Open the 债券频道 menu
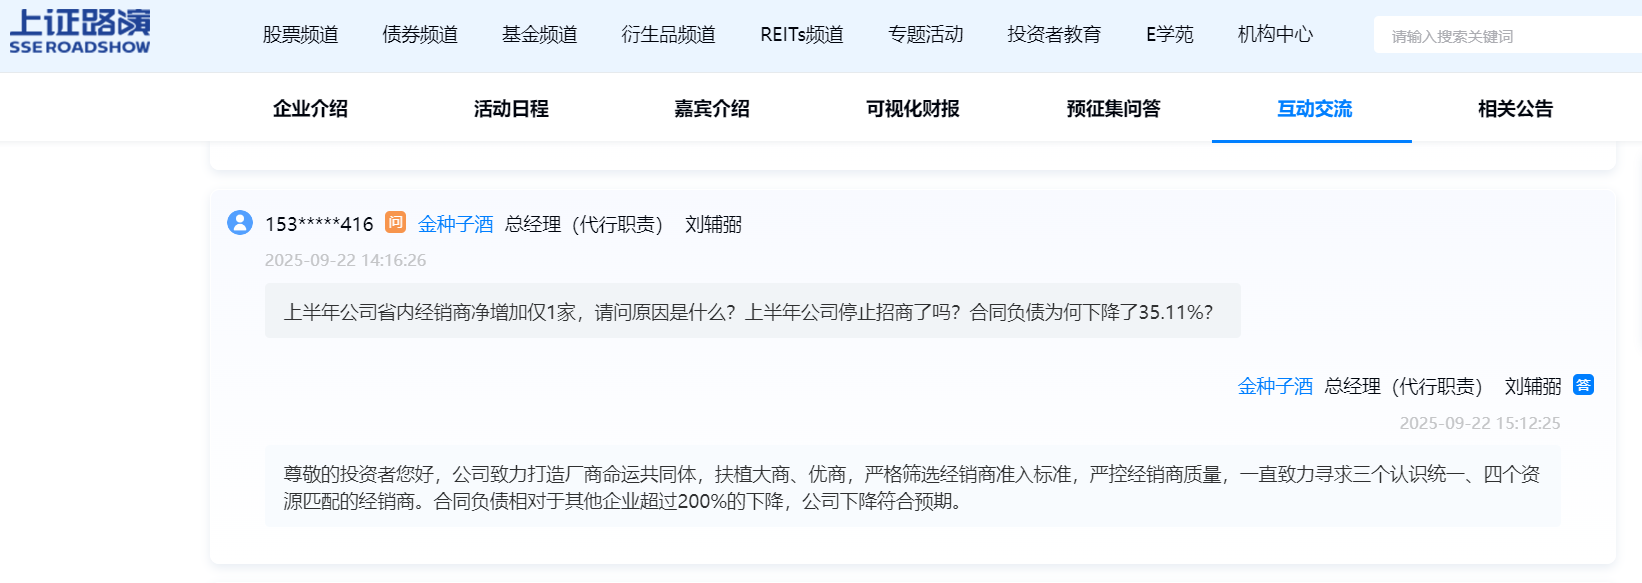The height and width of the screenshot is (583, 1642). pyautogui.click(x=420, y=35)
